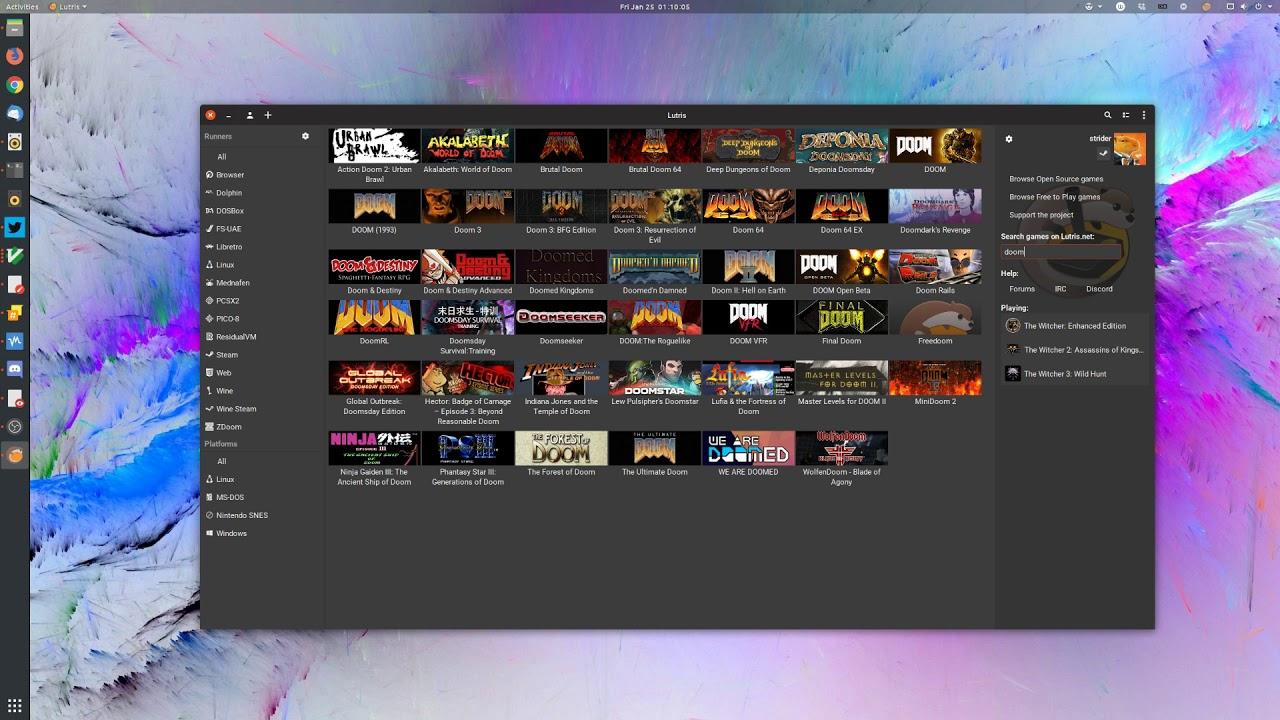The image size is (1280, 720).
Task: Select Freedoom game thumbnail
Action: tap(935, 317)
